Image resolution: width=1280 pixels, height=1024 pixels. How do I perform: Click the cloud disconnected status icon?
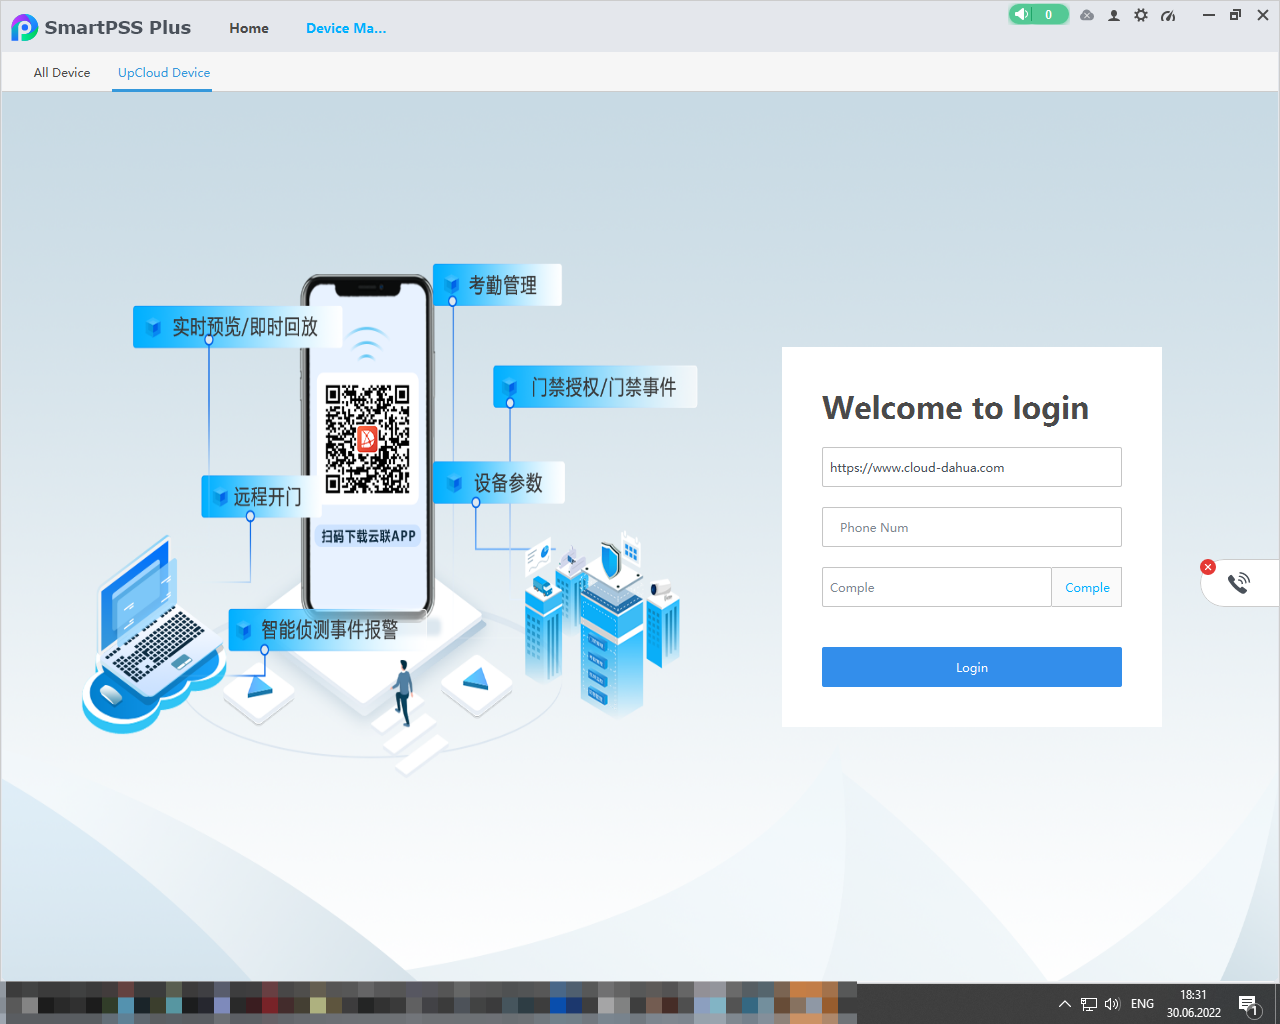tap(1087, 15)
